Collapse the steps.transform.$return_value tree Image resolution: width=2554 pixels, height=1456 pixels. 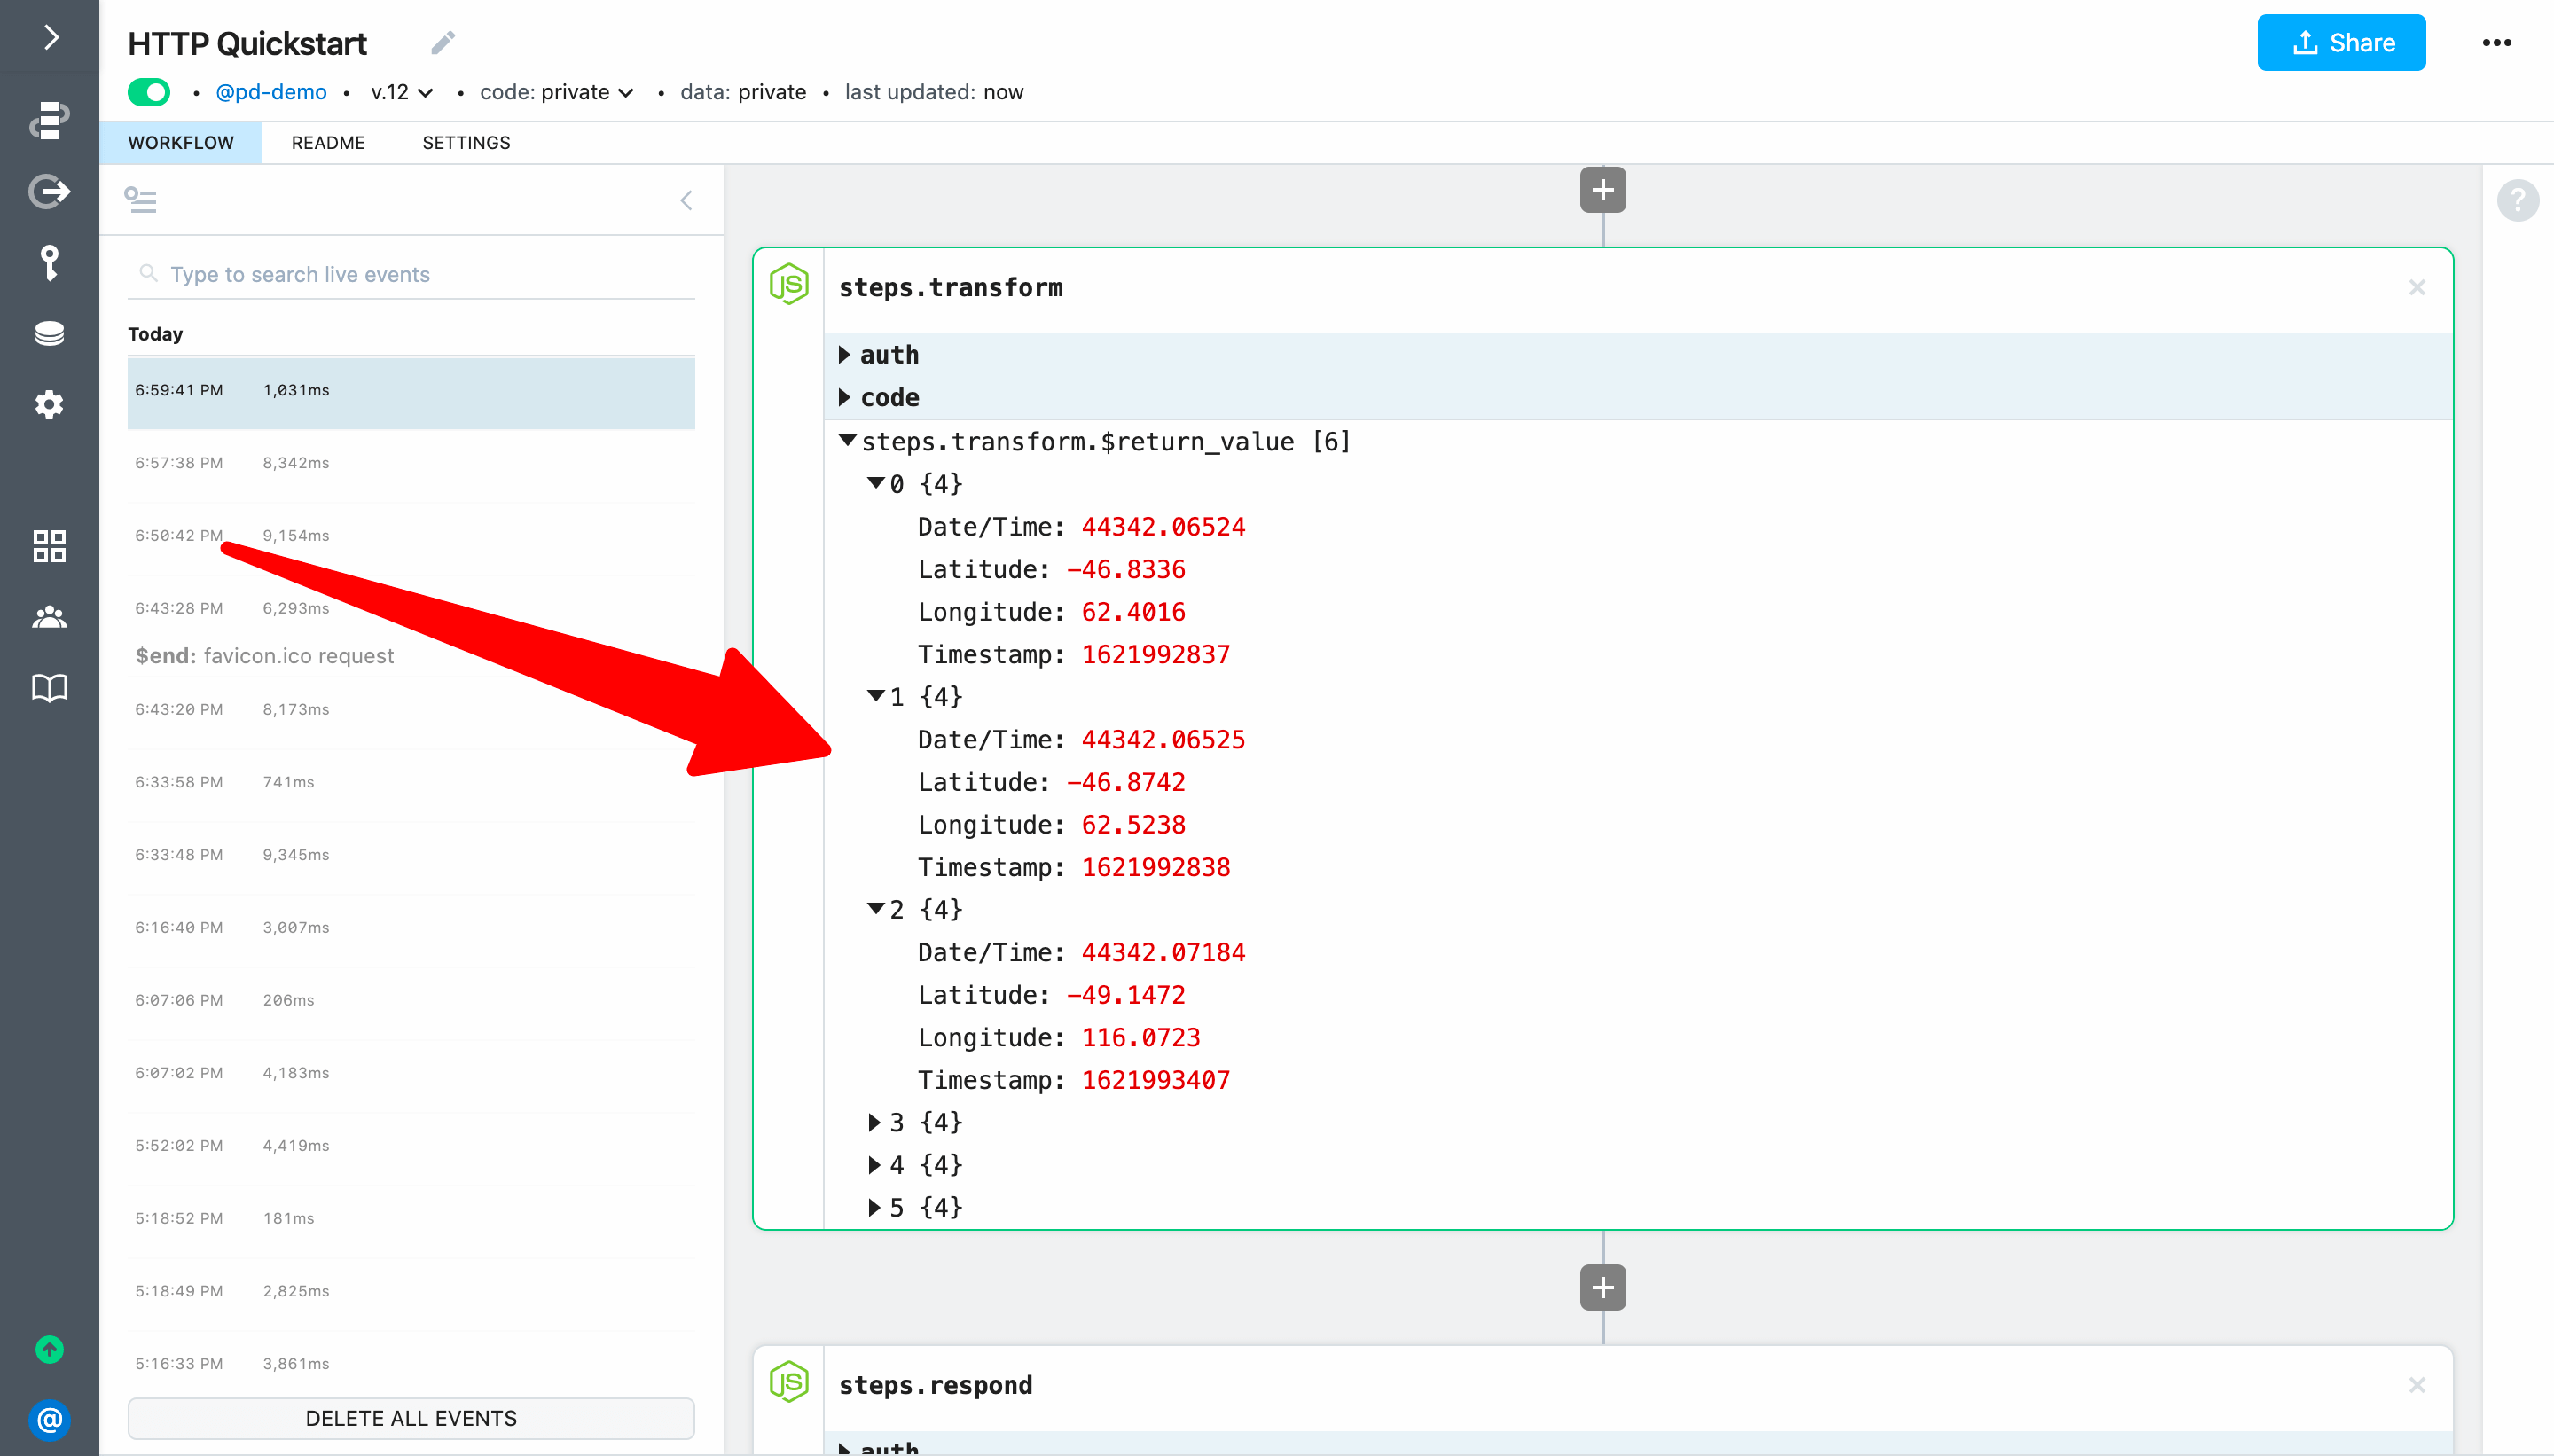[x=847, y=441]
